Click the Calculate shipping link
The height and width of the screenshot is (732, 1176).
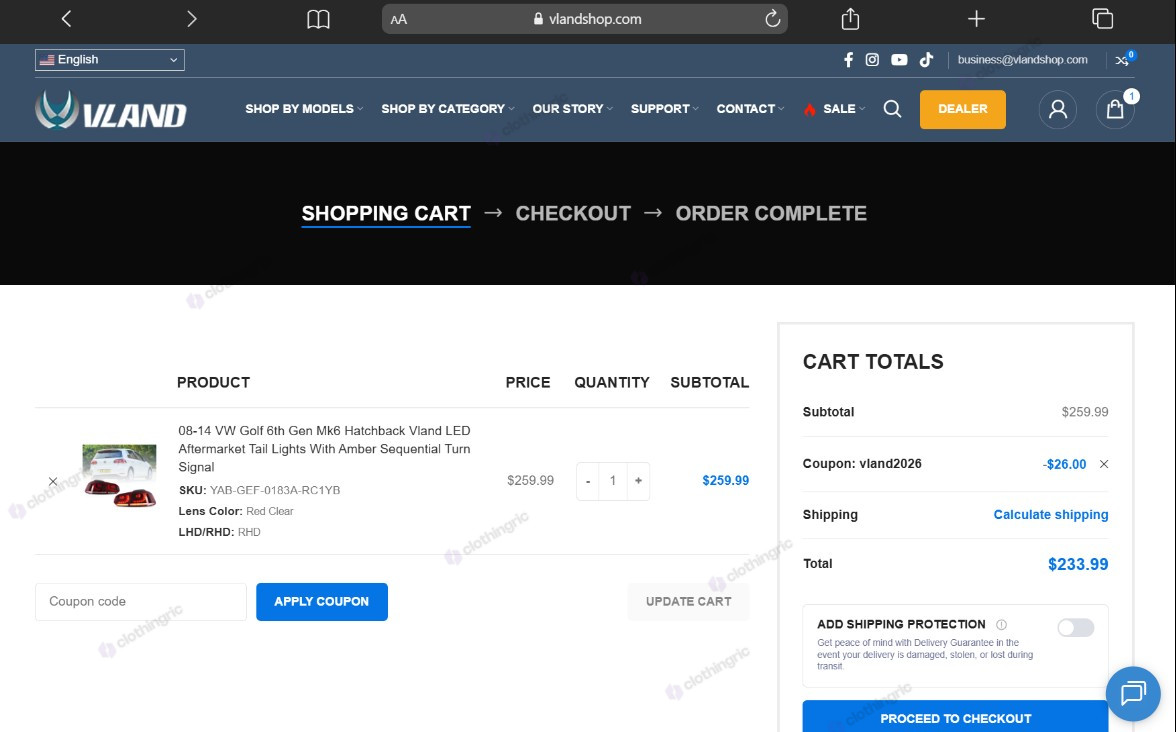coord(1051,514)
